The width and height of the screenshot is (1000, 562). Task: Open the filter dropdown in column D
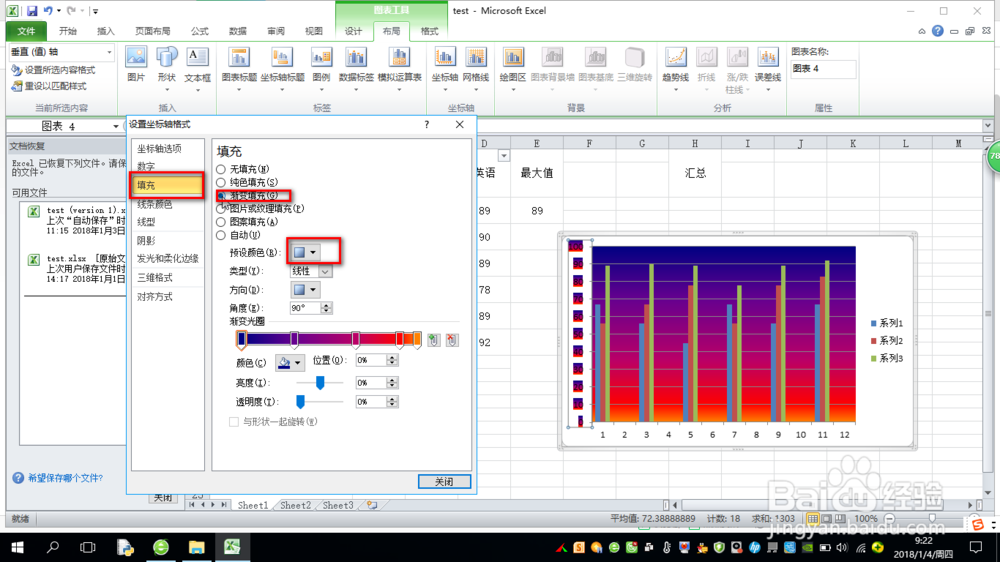point(504,156)
